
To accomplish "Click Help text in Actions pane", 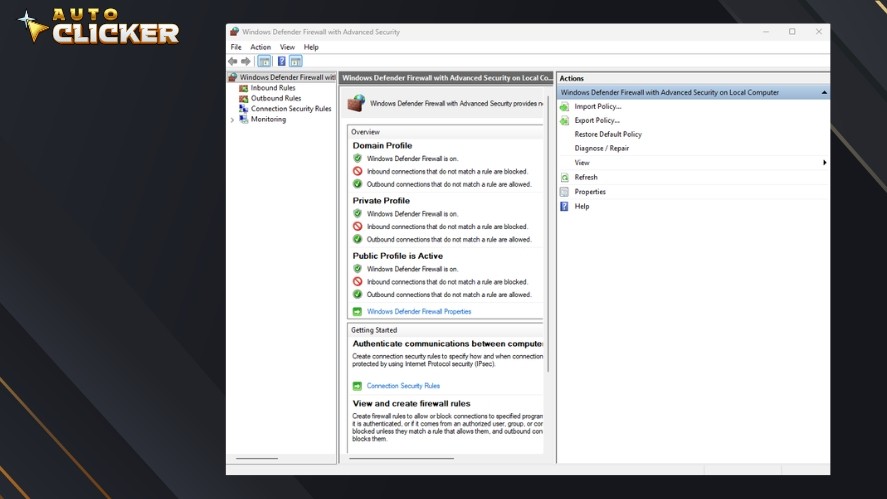I will 582,207.
